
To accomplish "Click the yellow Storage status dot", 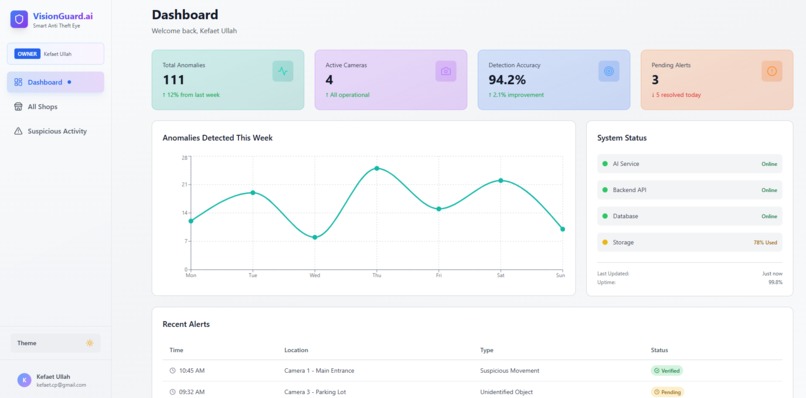I will point(605,242).
